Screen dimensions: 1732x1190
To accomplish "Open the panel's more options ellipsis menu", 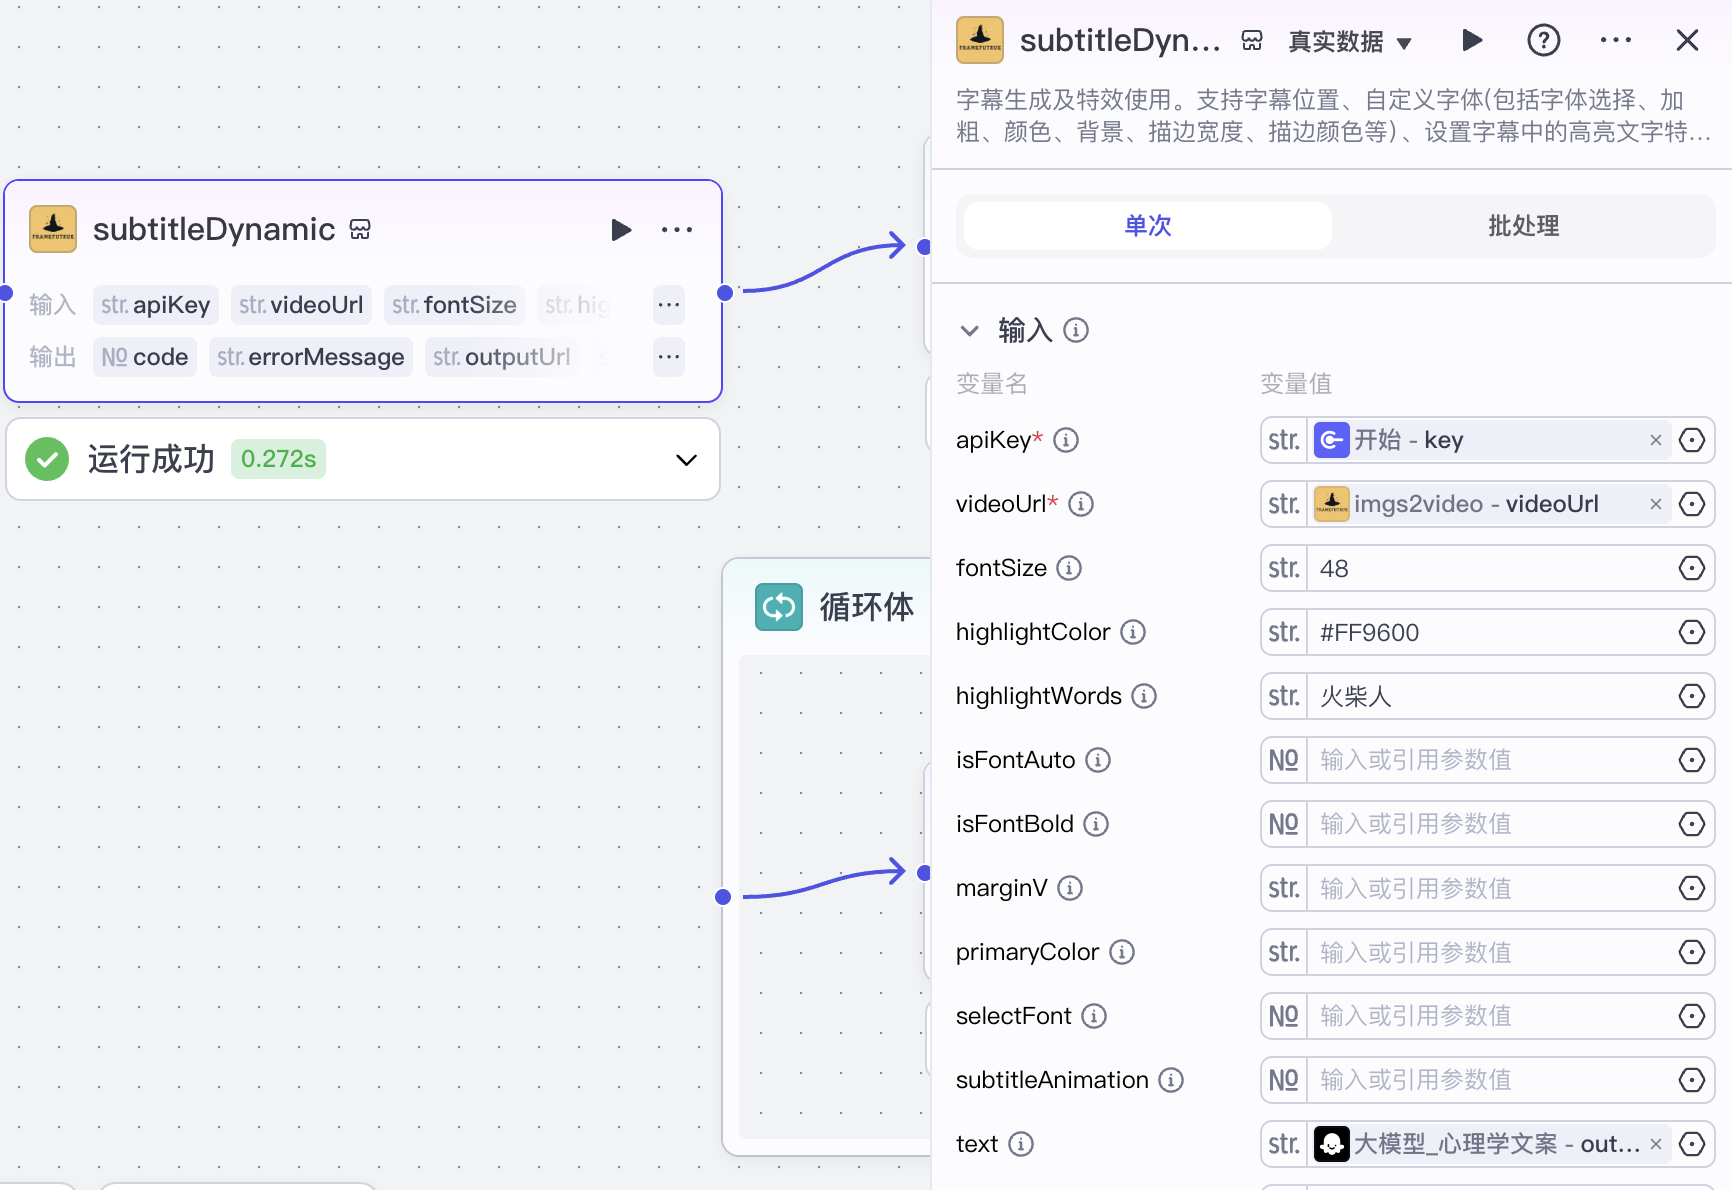I will point(1615,40).
